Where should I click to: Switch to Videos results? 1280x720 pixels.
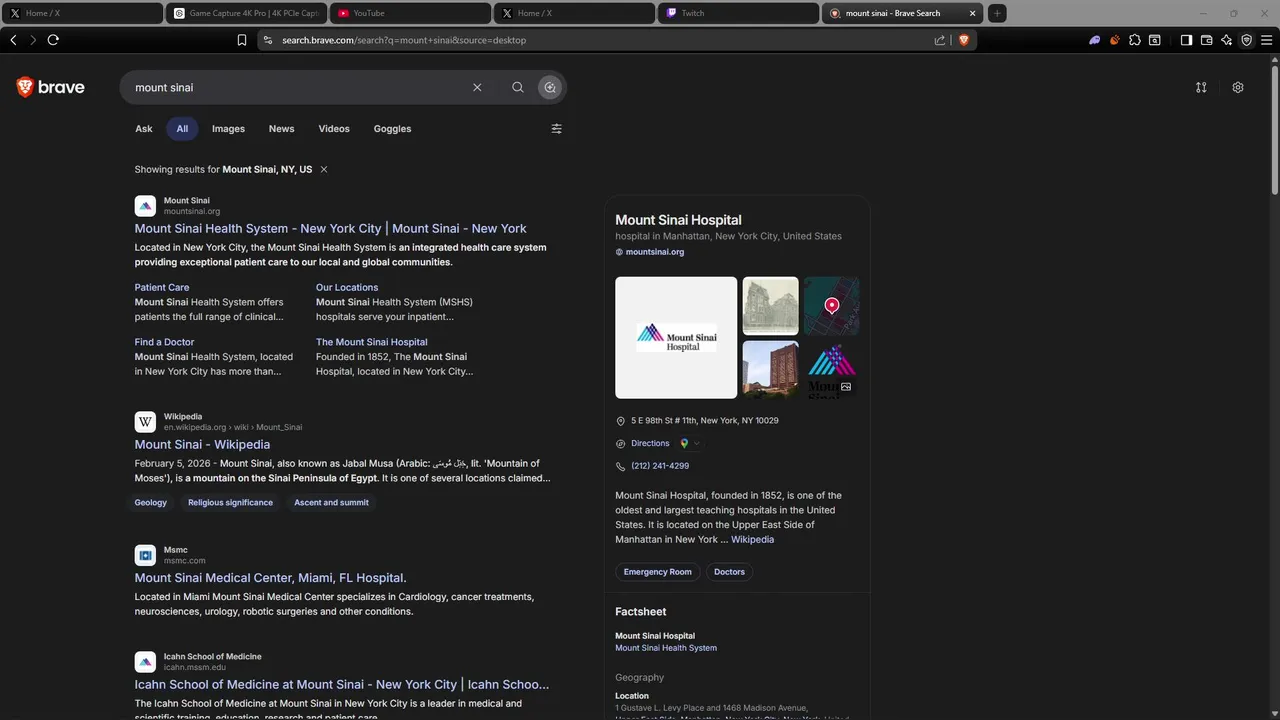click(x=334, y=129)
